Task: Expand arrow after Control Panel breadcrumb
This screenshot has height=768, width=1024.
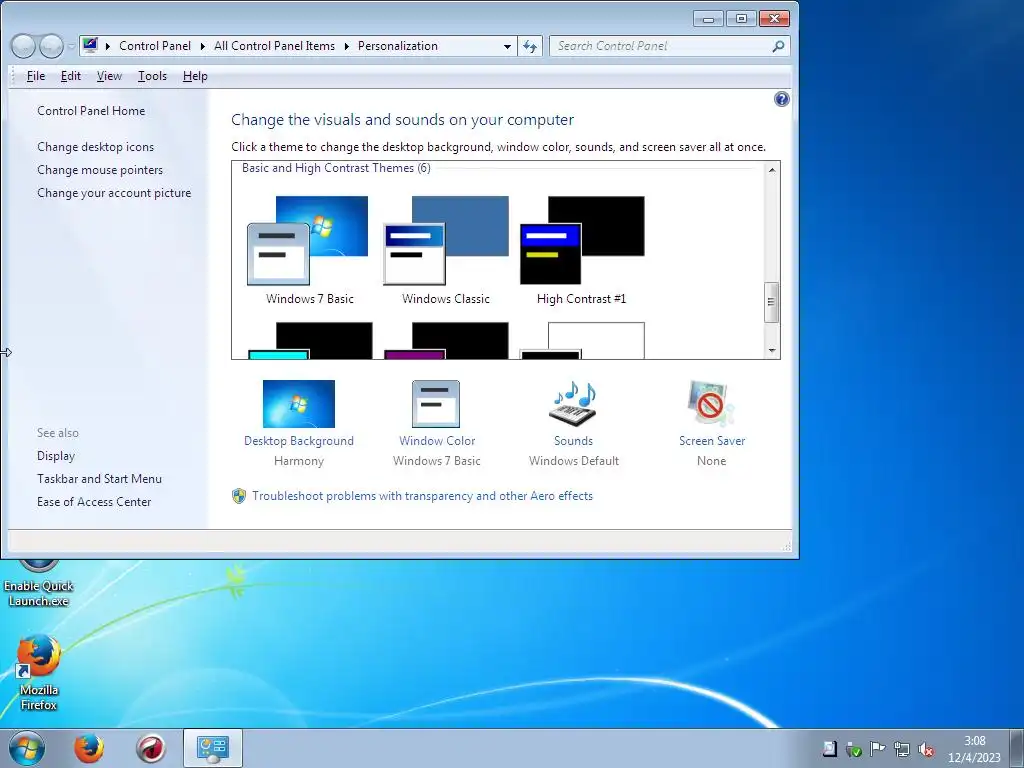Action: 202,46
